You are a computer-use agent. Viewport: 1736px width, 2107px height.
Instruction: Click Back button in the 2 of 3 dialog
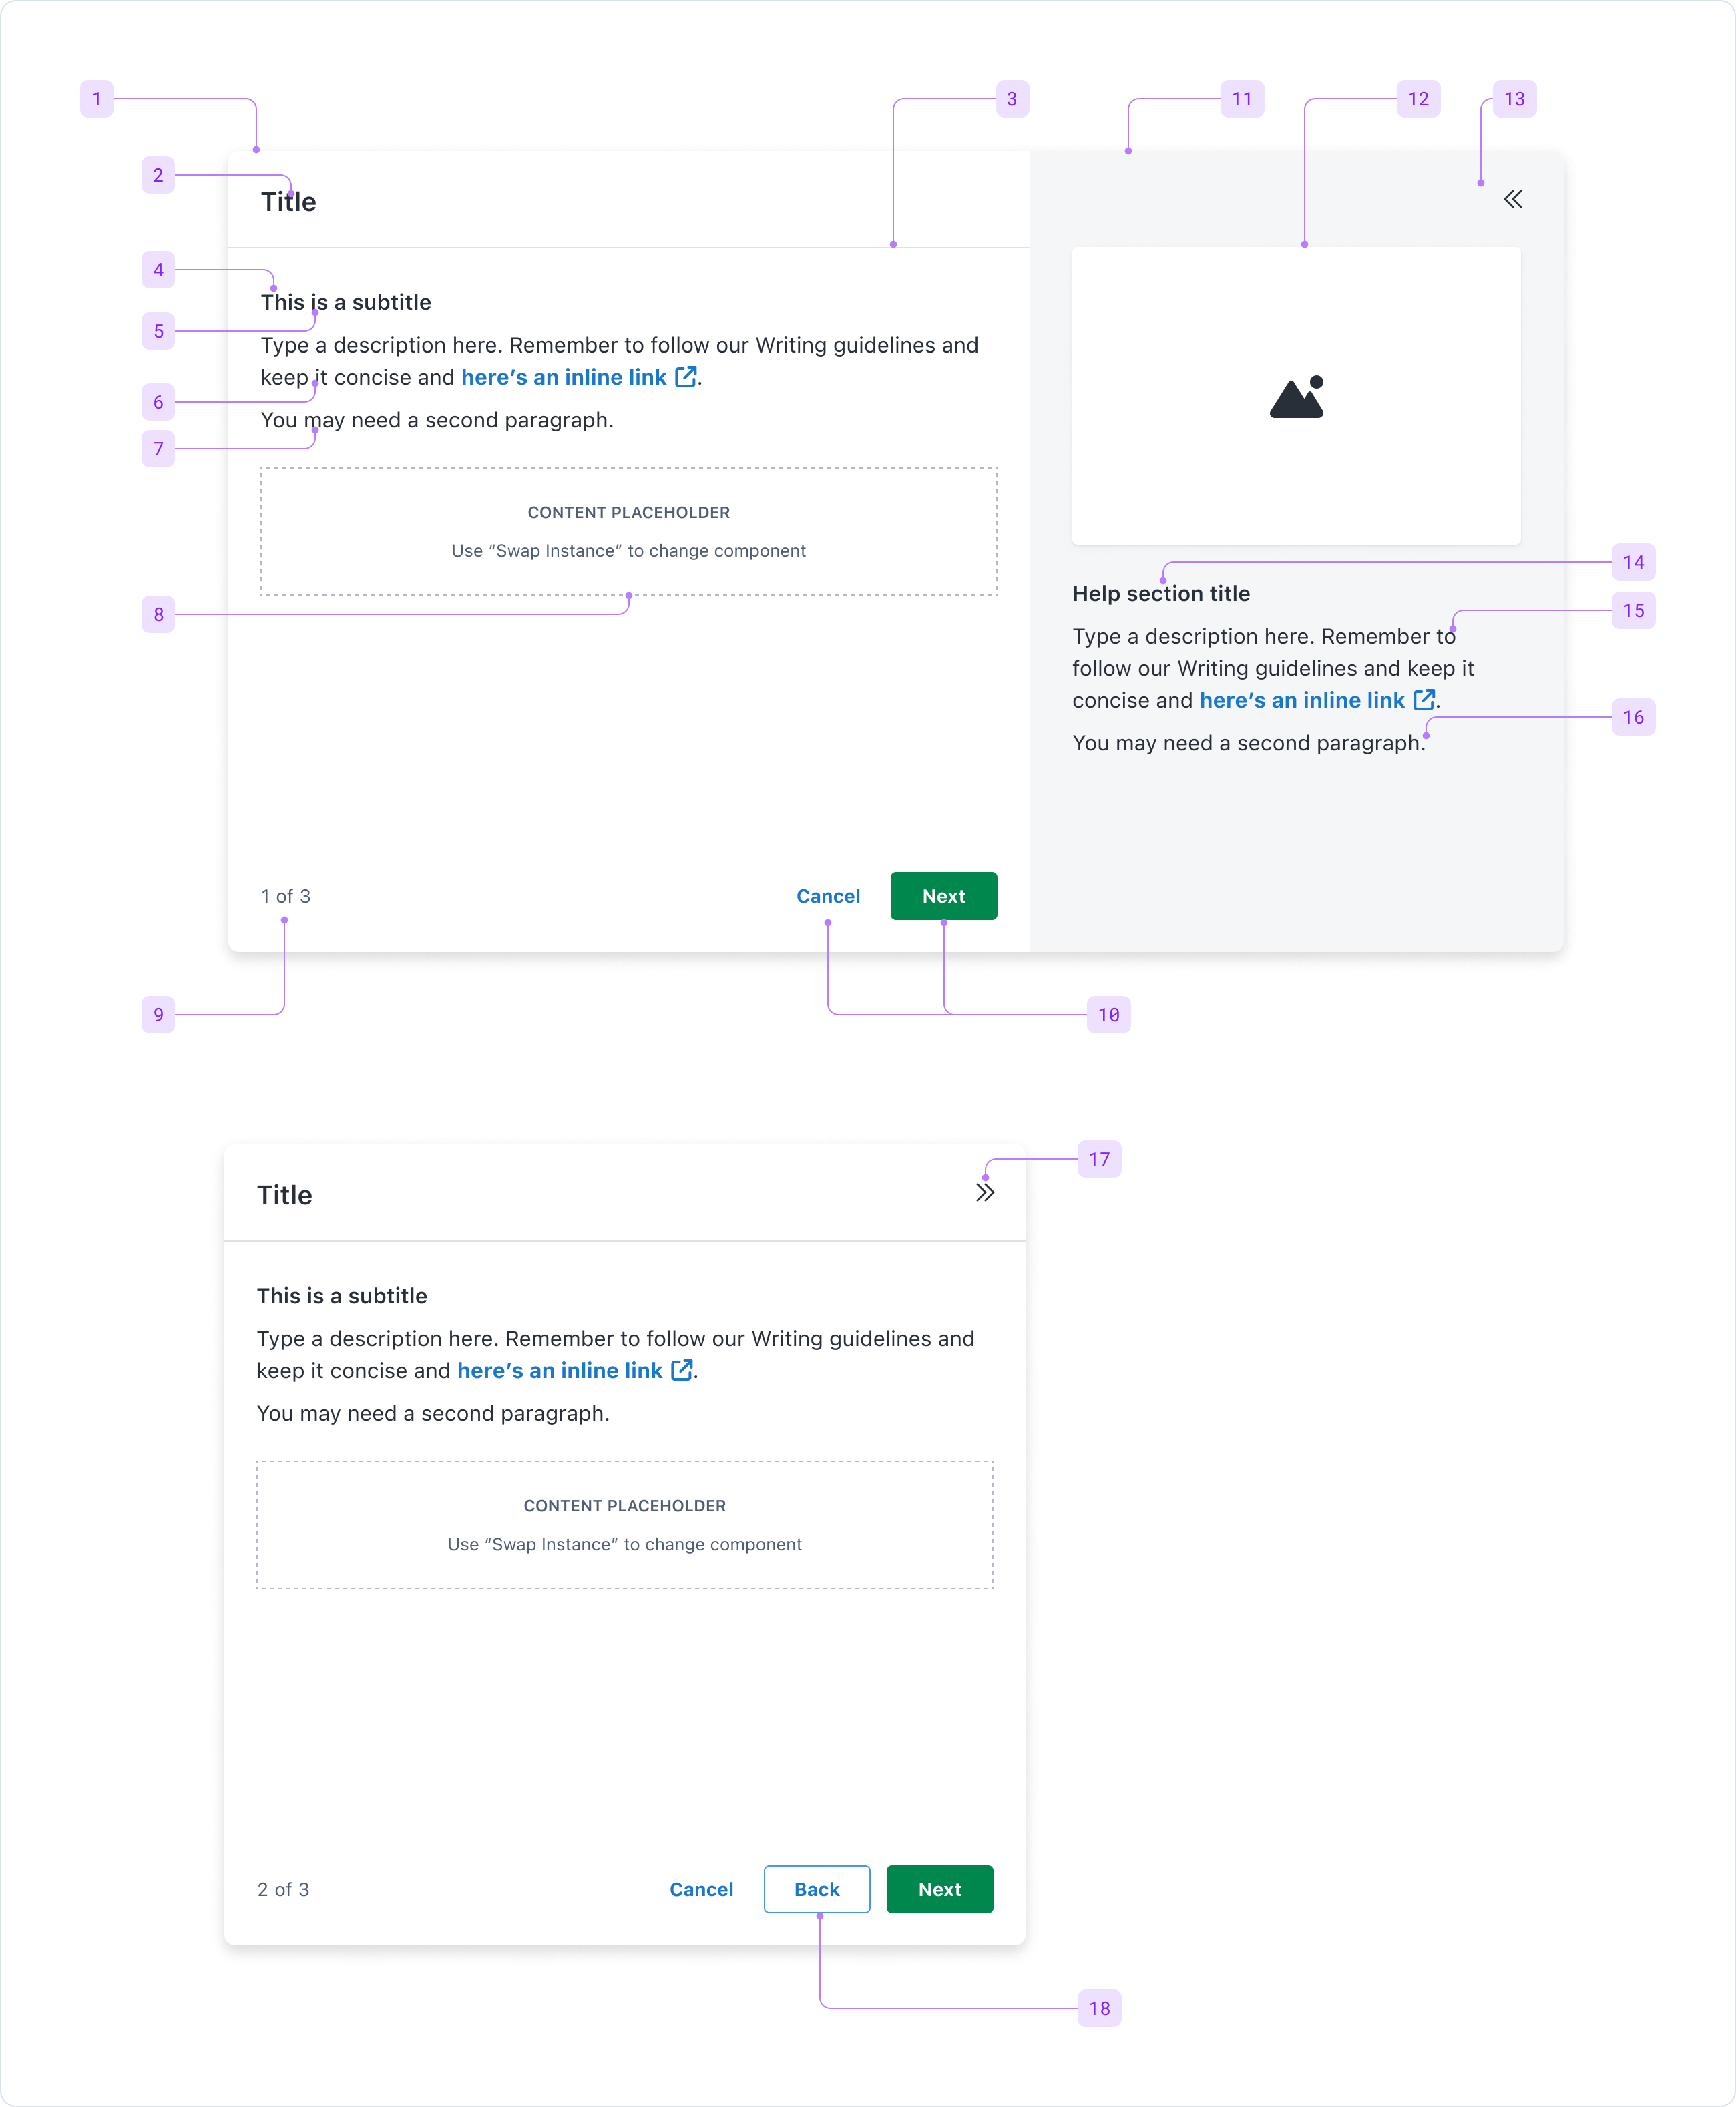point(816,1889)
